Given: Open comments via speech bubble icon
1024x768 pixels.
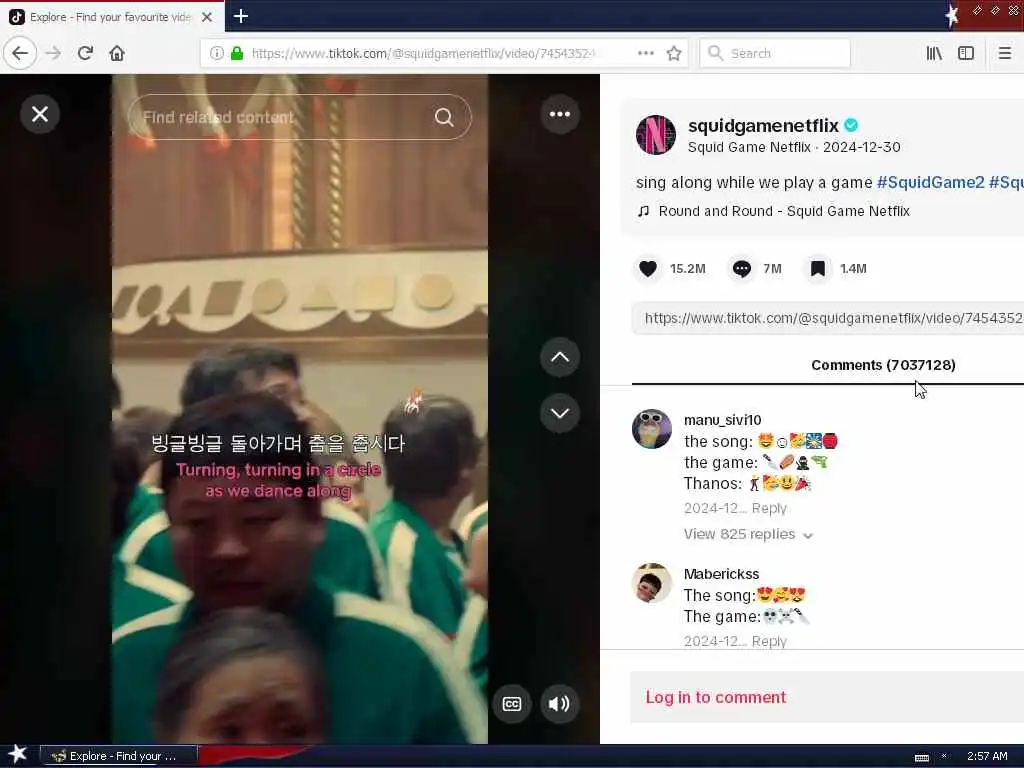Looking at the screenshot, I should tap(742, 268).
